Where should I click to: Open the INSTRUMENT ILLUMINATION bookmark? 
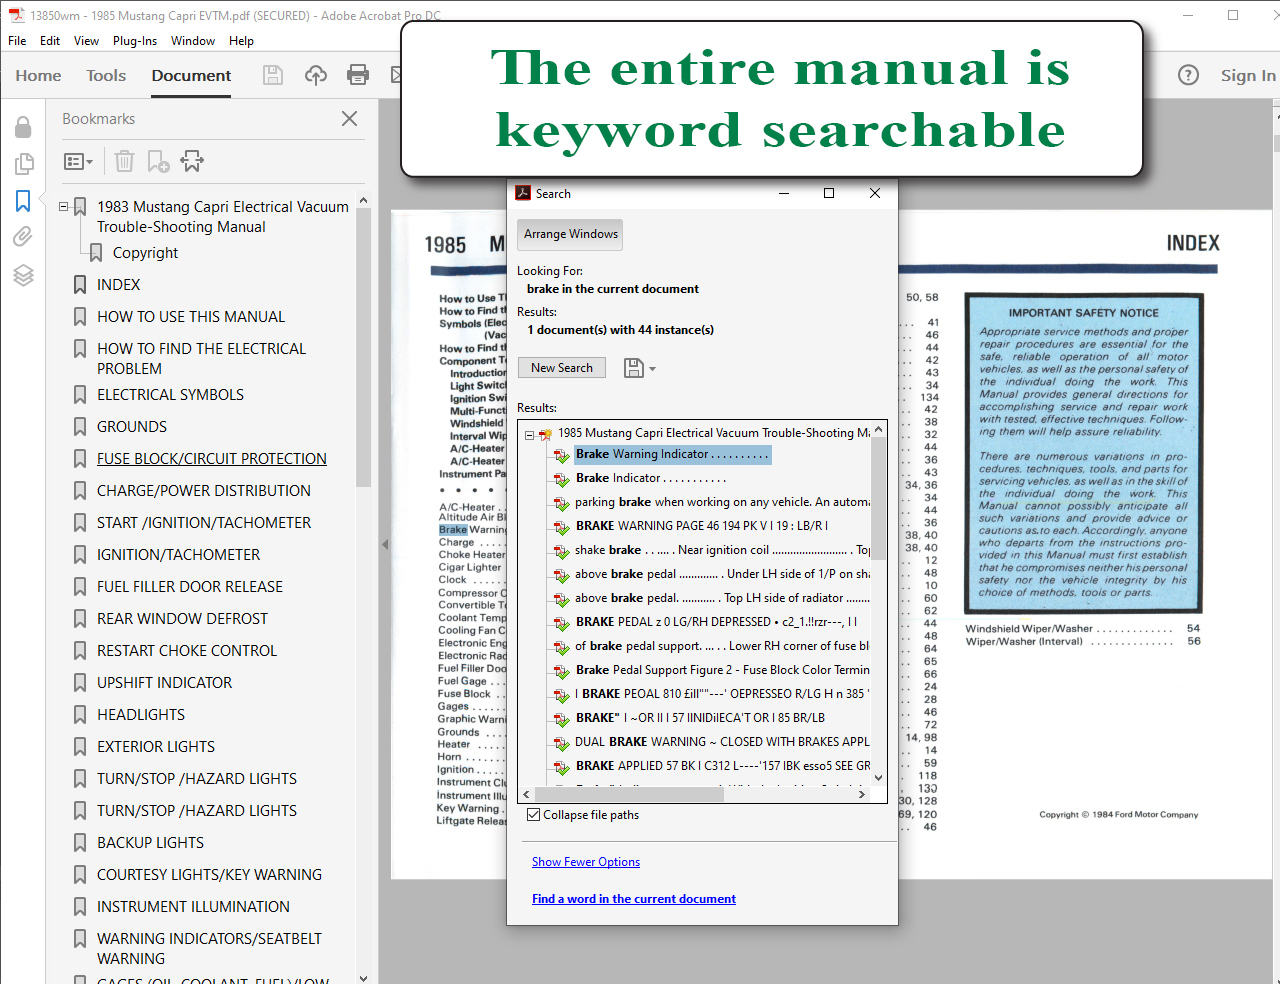pos(193,907)
